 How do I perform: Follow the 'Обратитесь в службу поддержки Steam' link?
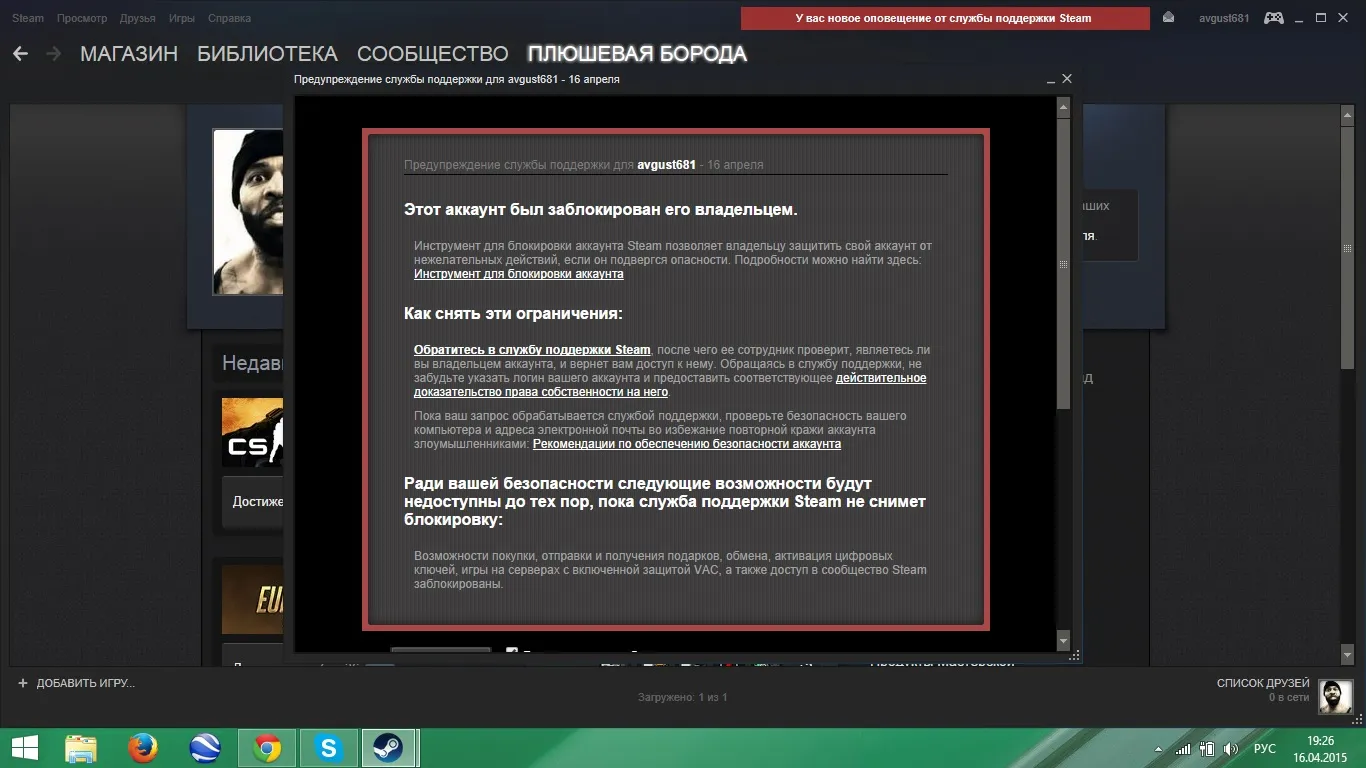(x=532, y=350)
